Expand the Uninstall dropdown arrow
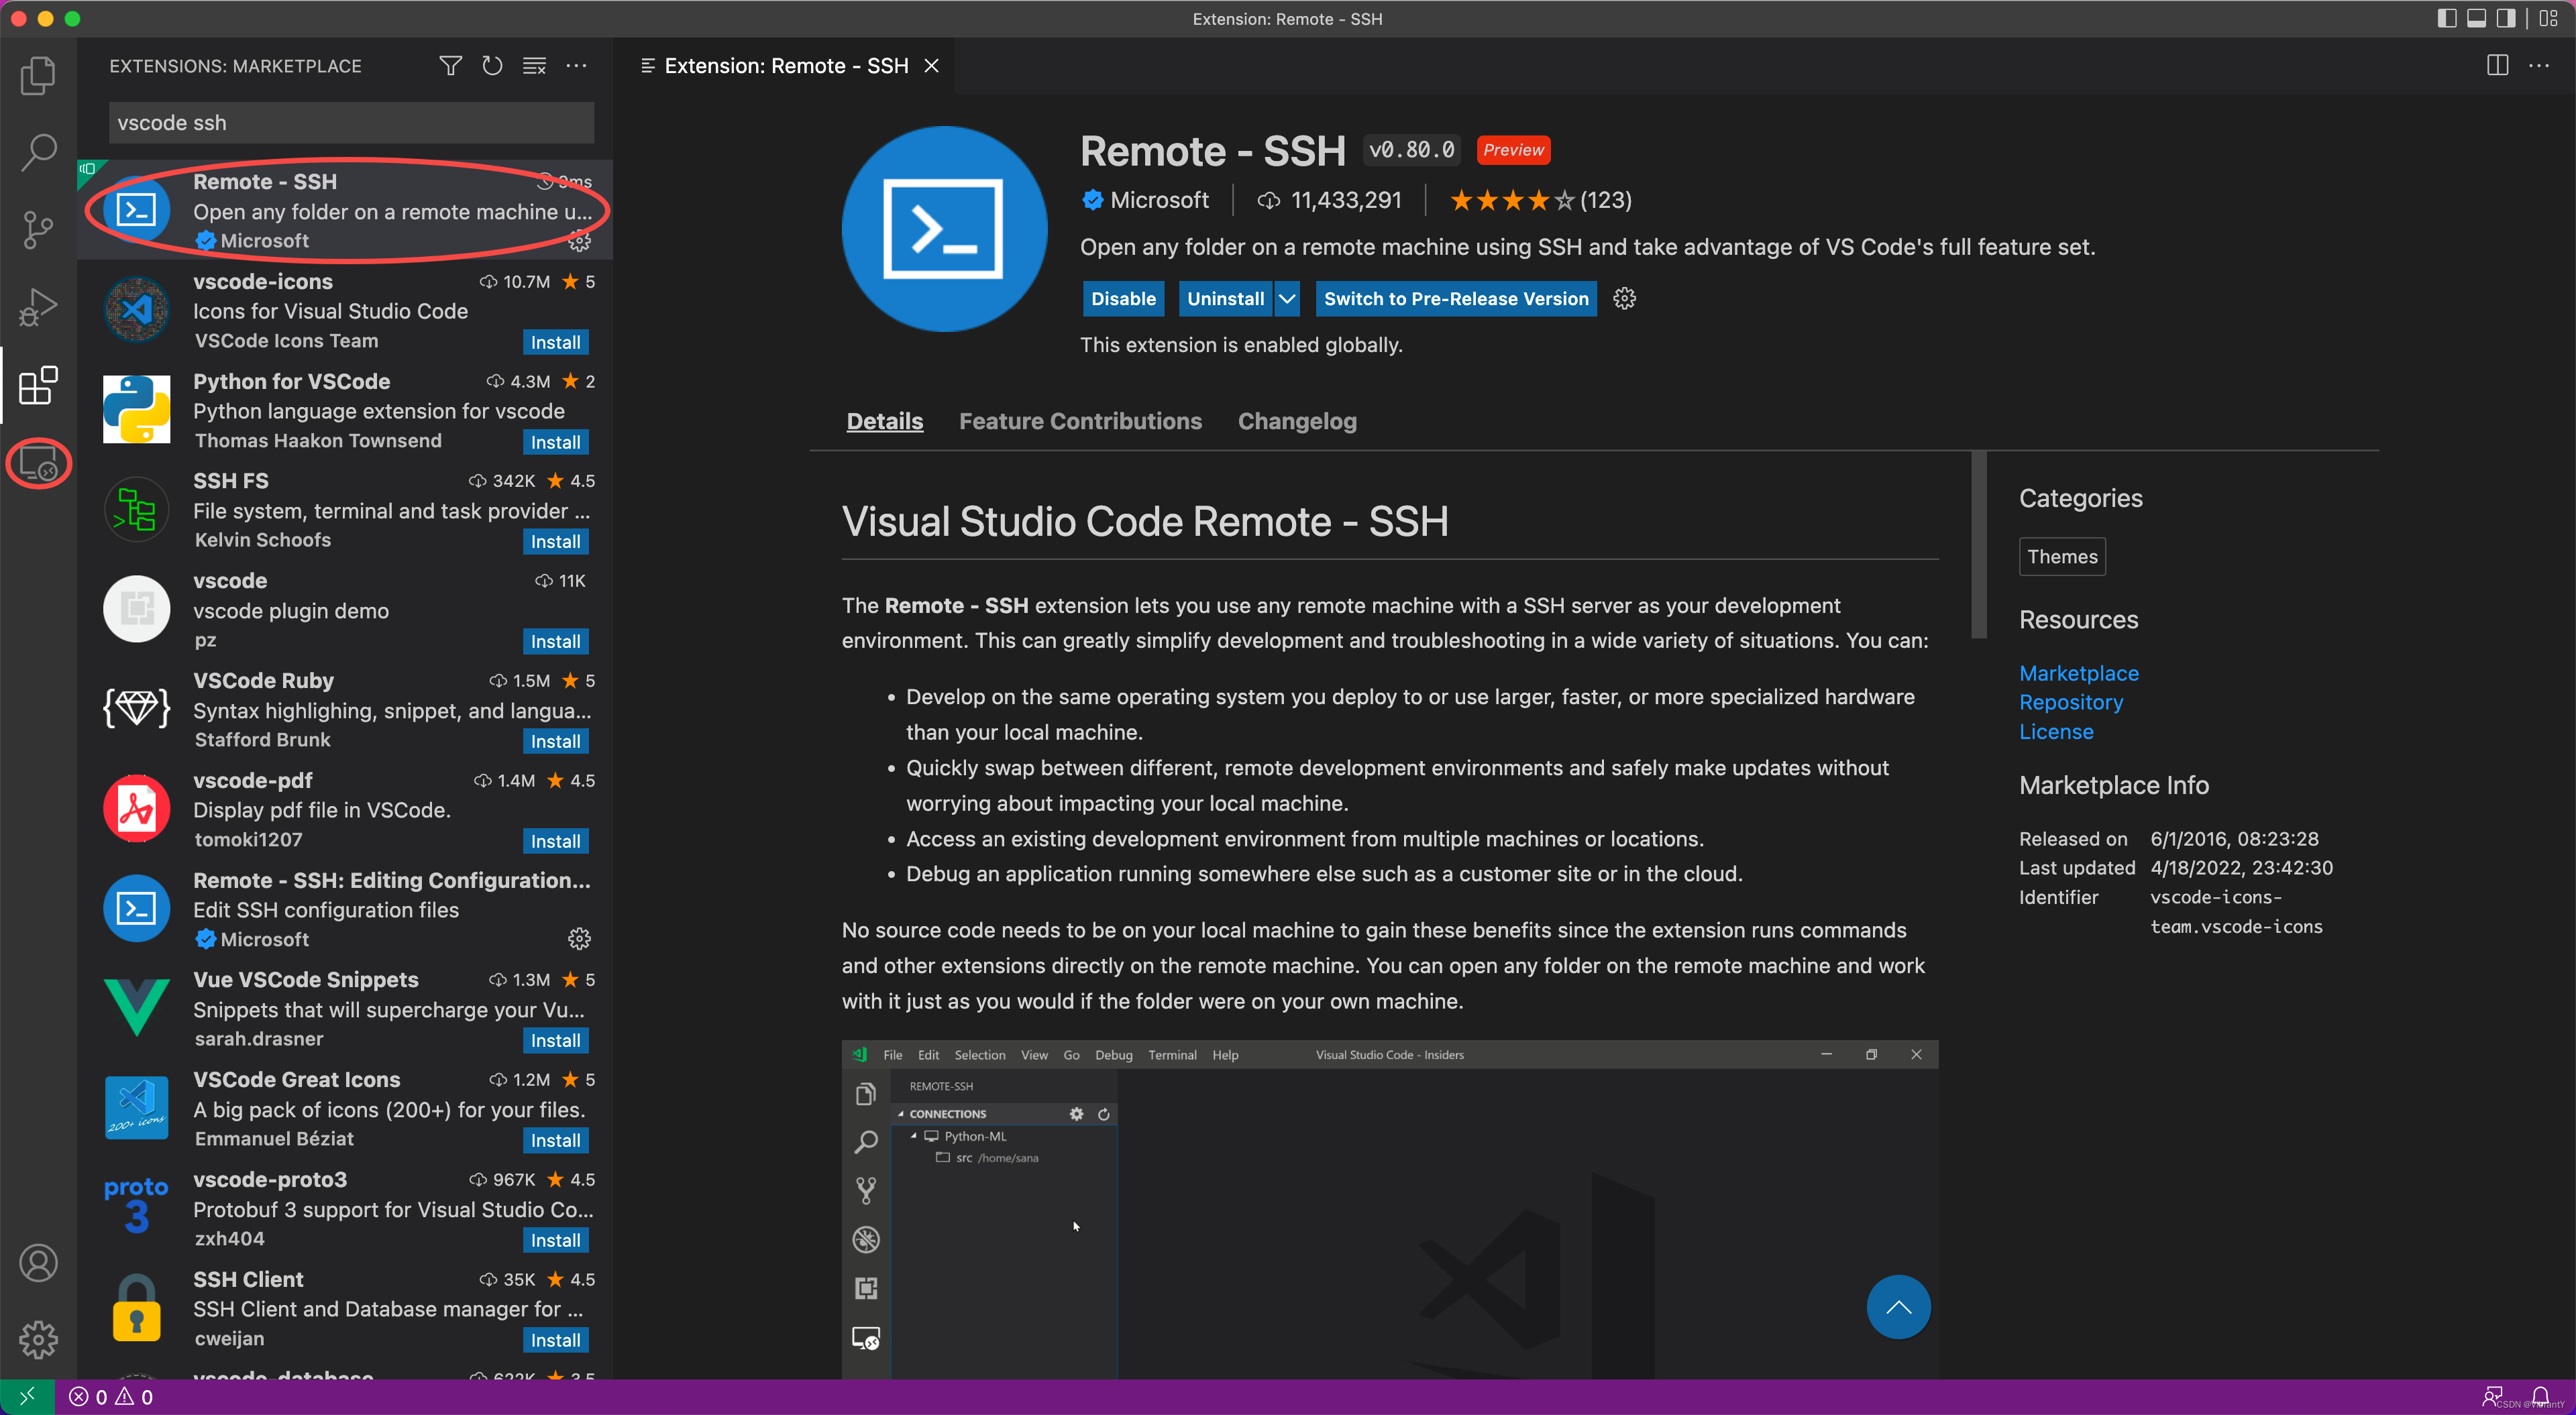The height and width of the screenshot is (1415, 2576). tap(1287, 299)
